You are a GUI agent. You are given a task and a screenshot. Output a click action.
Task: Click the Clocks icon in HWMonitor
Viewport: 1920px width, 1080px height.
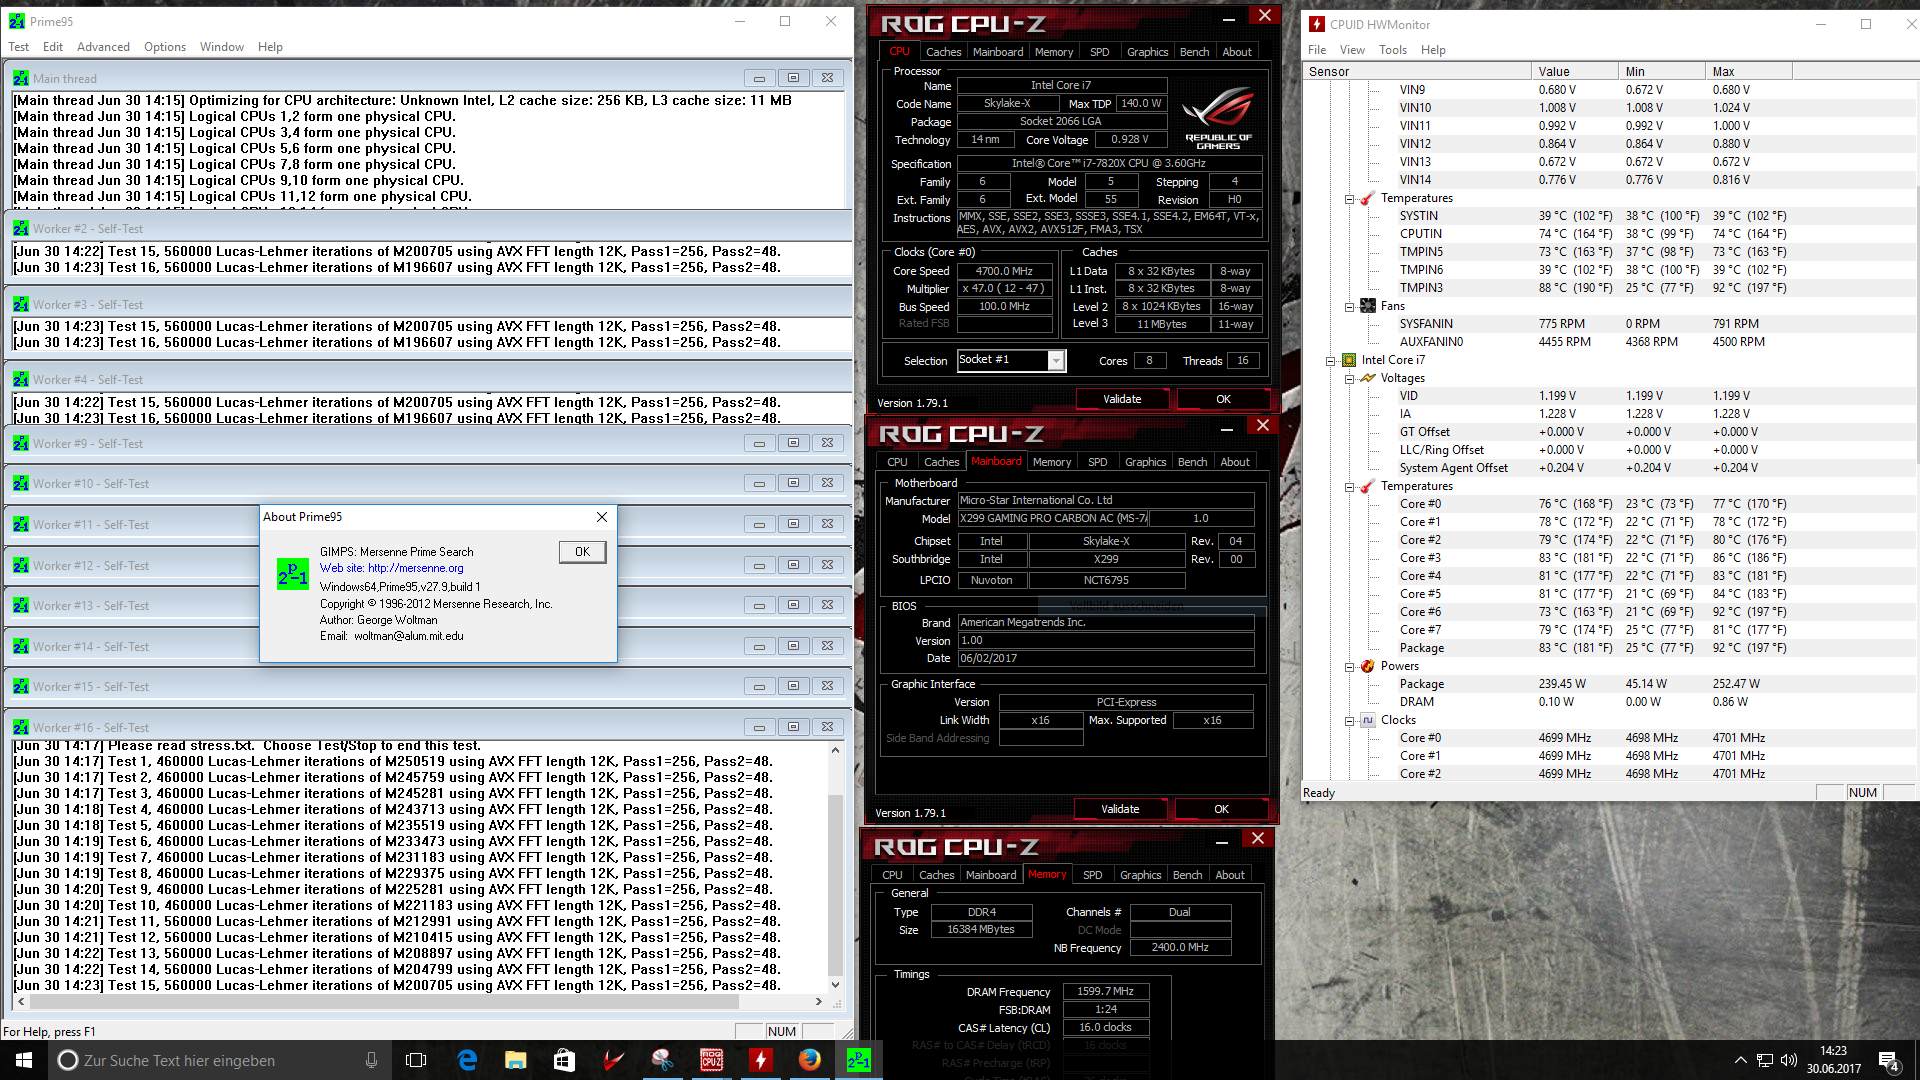click(1367, 720)
